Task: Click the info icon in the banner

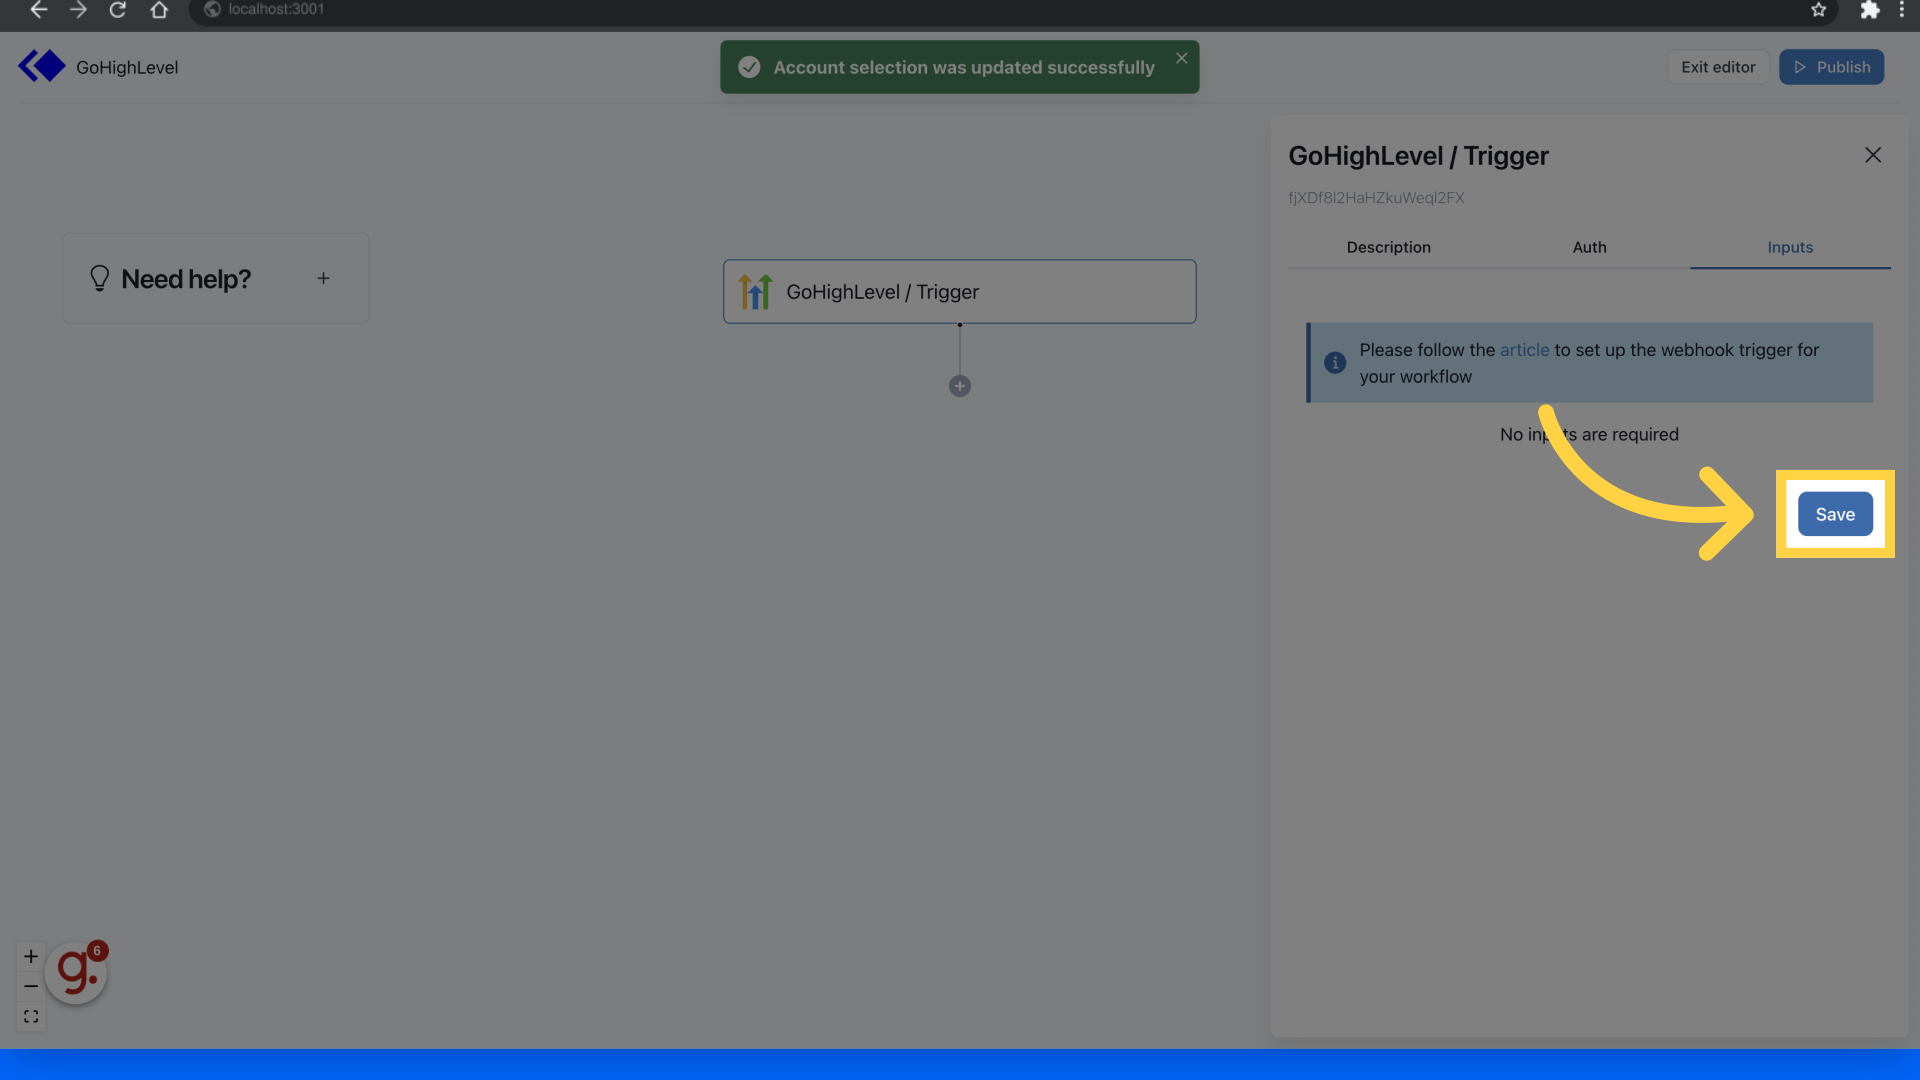Action: click(1335, 363)
